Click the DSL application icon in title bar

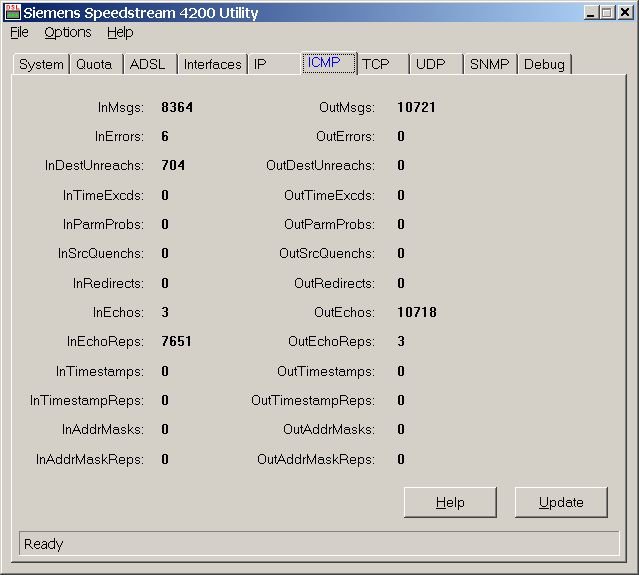[13, 12]
